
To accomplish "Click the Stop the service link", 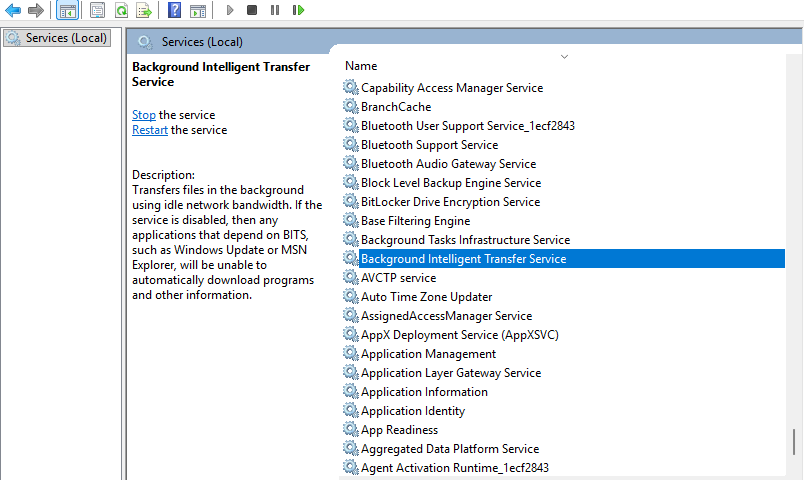I will 143,115.
